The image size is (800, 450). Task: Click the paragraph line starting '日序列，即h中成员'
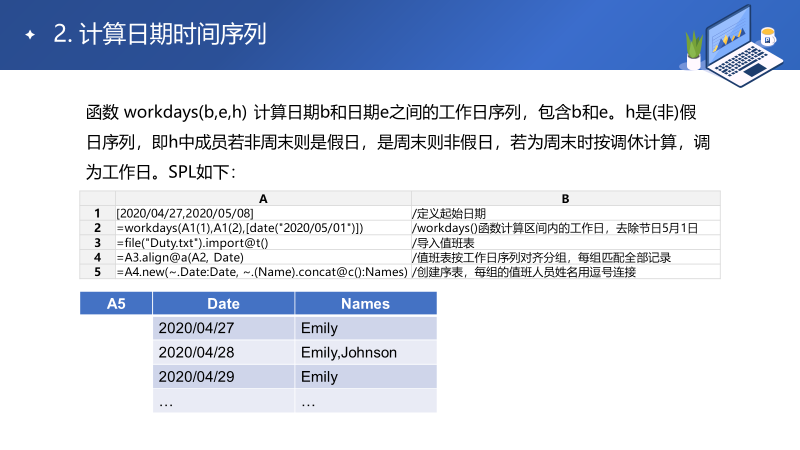398,142
